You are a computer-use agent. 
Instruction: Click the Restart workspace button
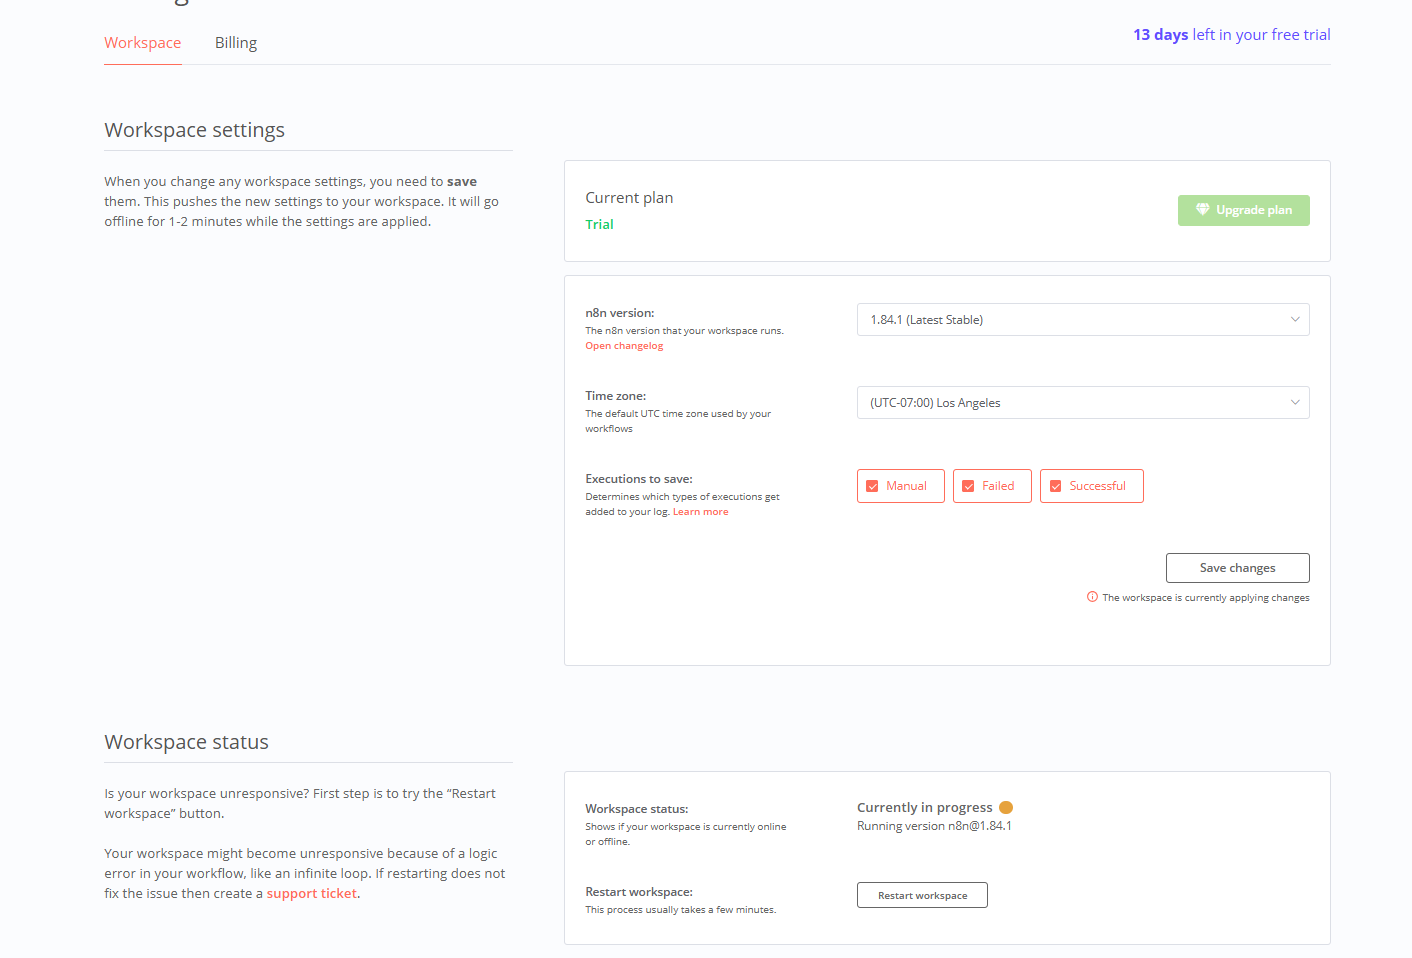[922, 895]
